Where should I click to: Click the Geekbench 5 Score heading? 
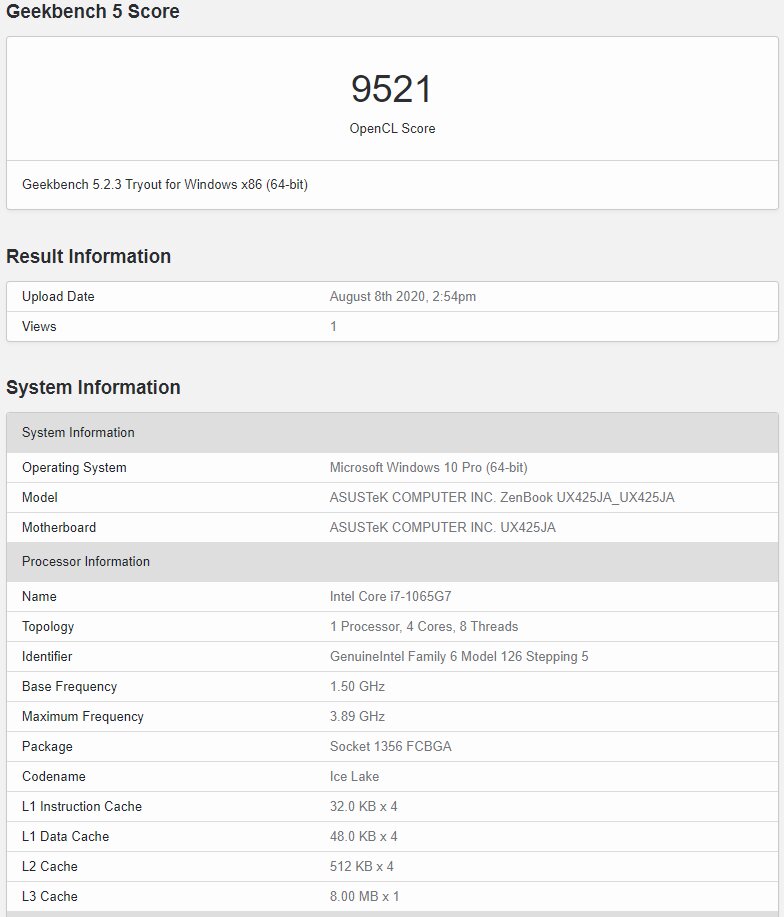92,11
